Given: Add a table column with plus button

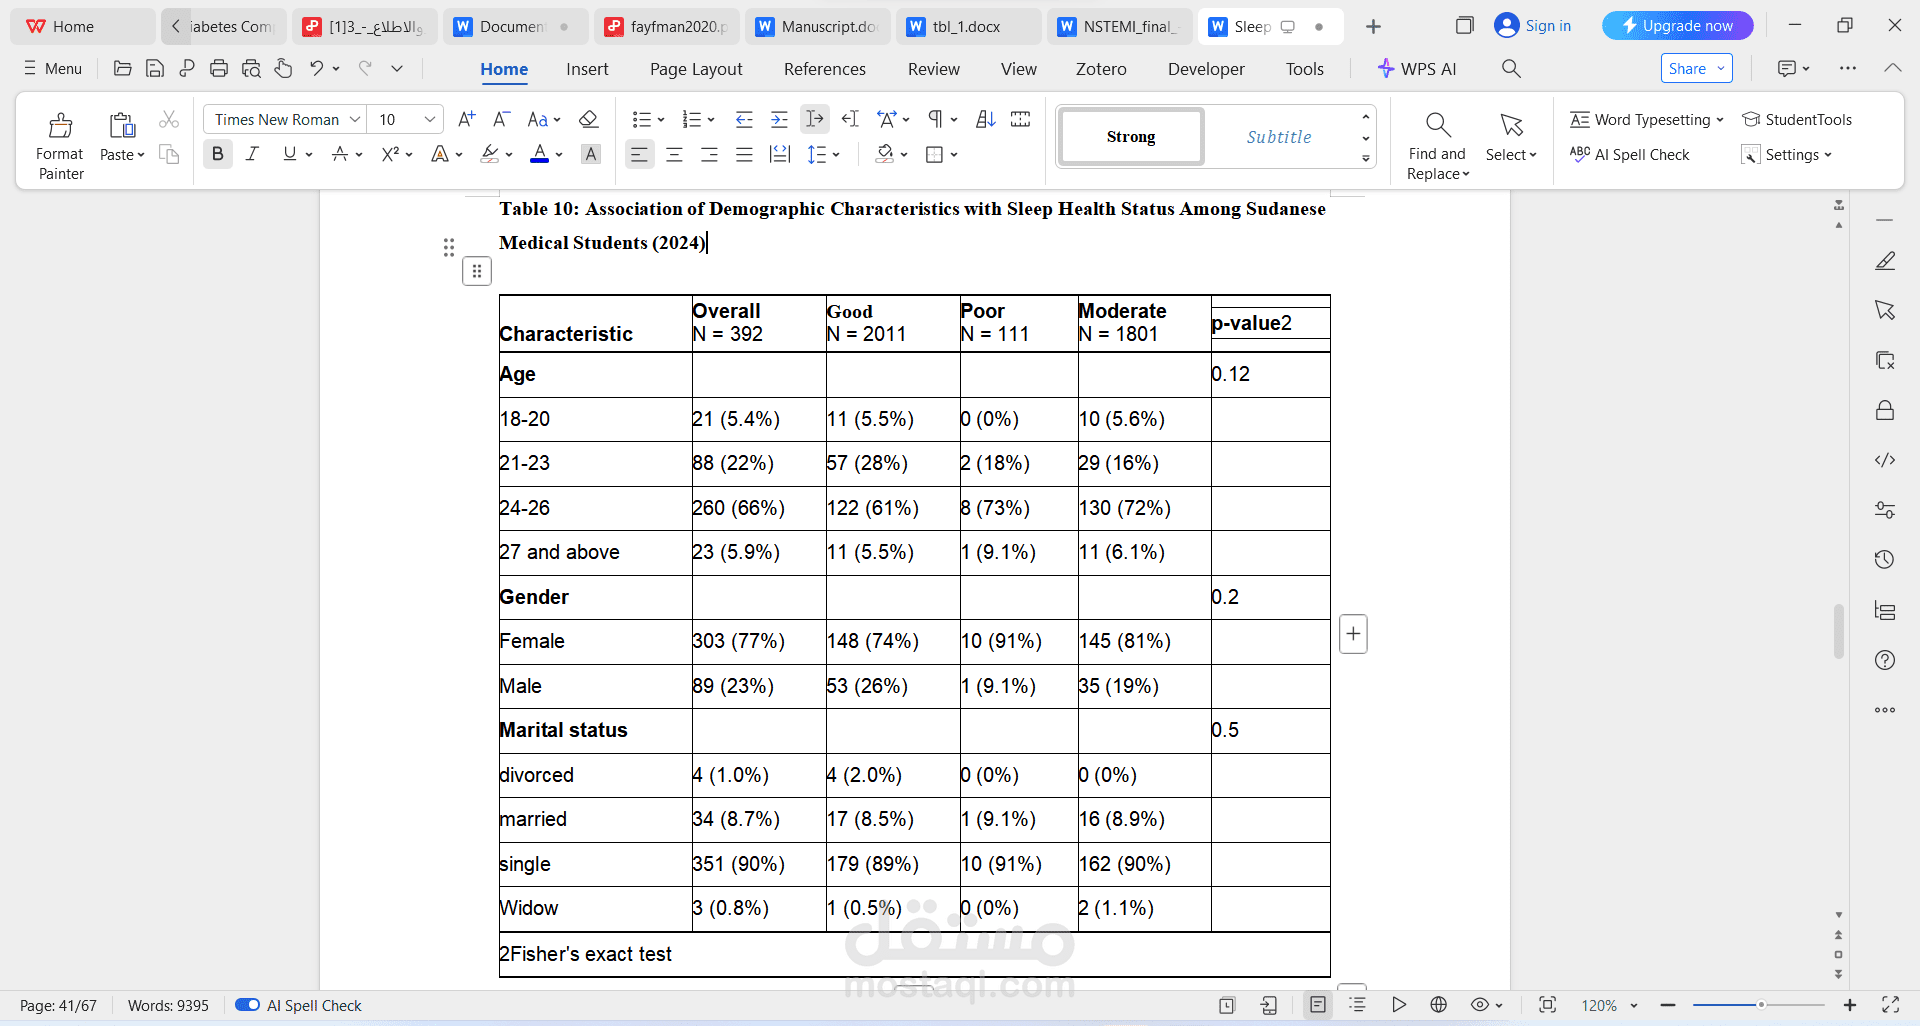Looking at the screenshot, I should click(x=1353, y=634).
